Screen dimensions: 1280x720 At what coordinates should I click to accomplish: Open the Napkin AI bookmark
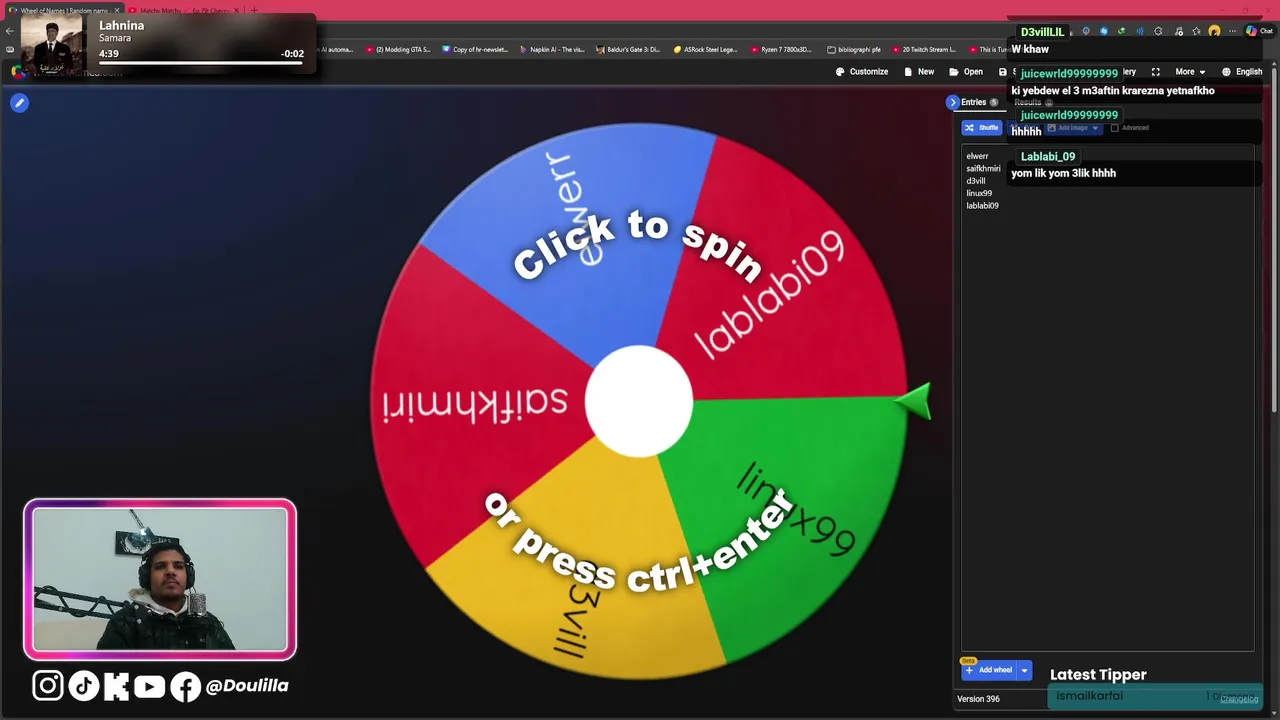coord(552,49)
